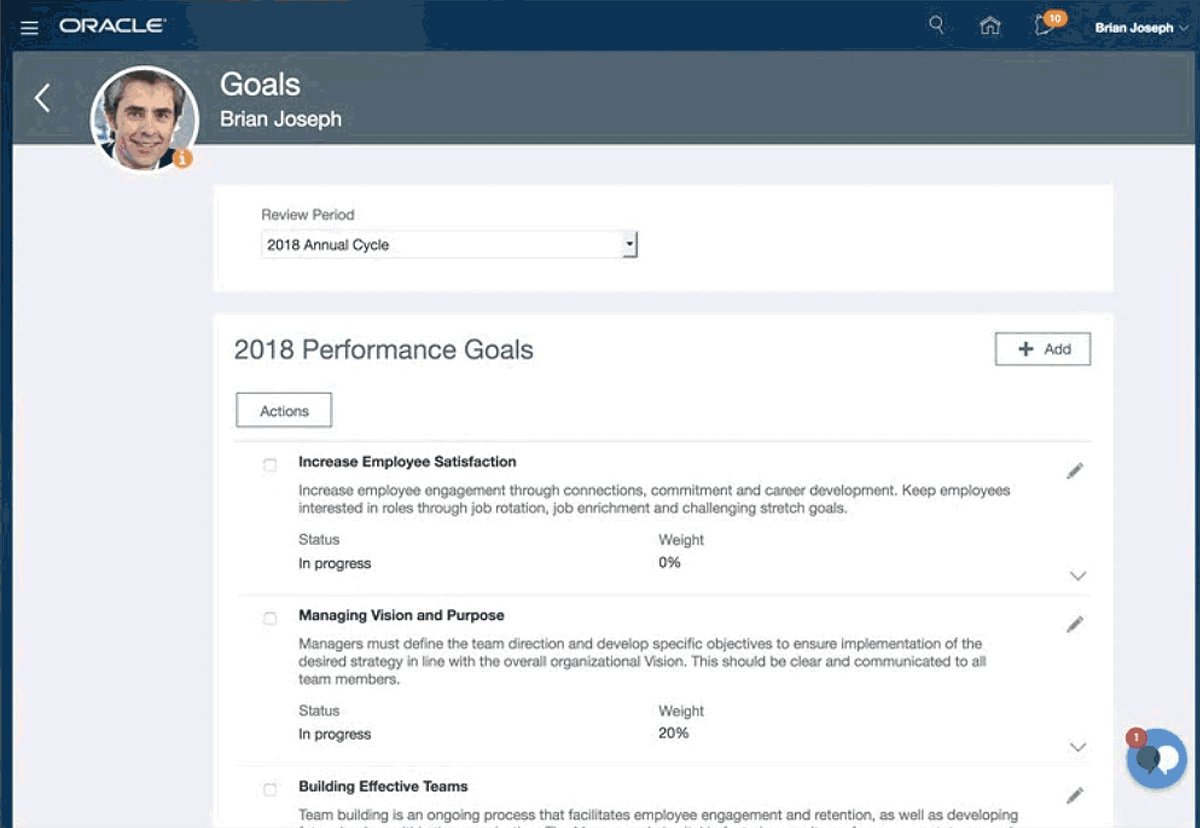
Task: Click the Add goal button
Action: 1043,349
